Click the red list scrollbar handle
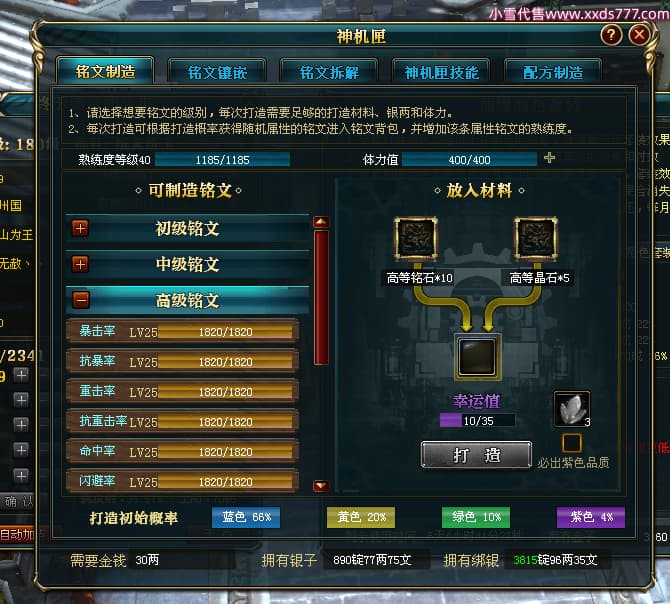The width and height of the screenshot is (670, 604). pyautogui.click(x=321, y=297)
